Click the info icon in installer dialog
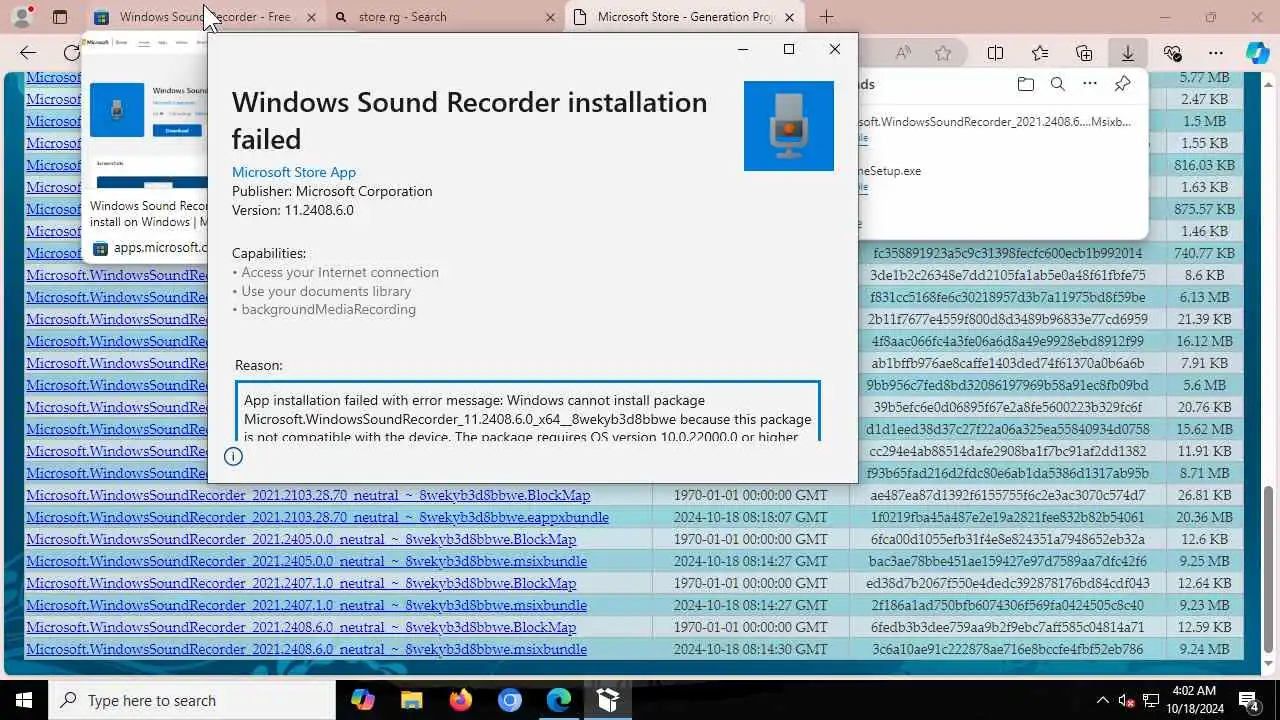The image size is (1280, 720). [233, 456]
